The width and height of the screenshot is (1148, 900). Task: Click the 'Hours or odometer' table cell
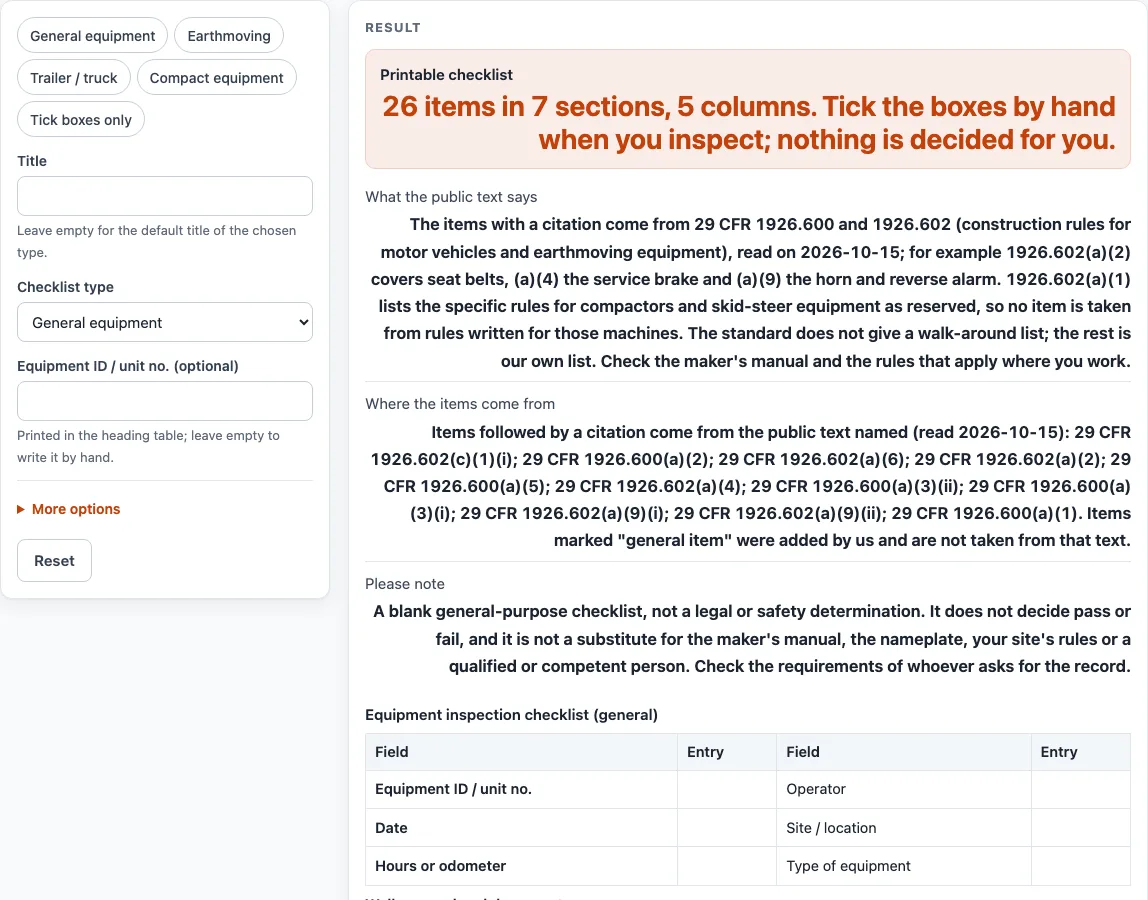[x=521, y=866]
